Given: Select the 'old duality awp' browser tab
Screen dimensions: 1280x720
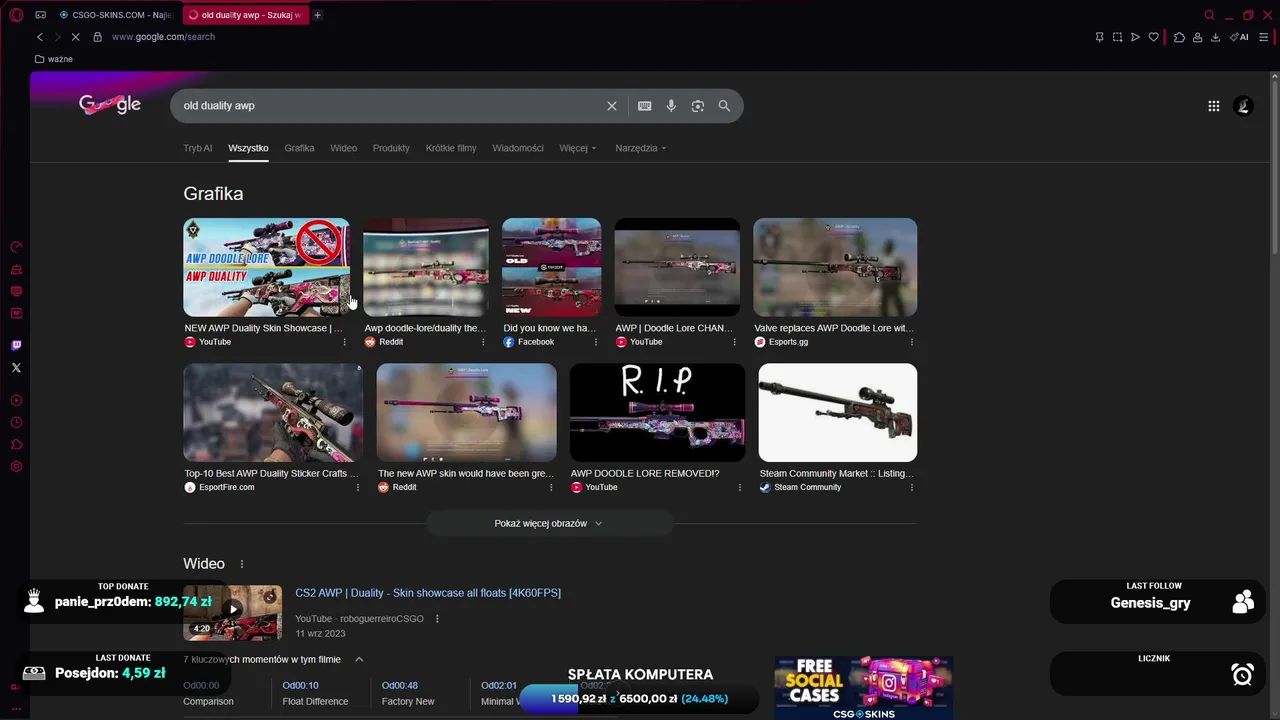Looking at the screenshot, I should tap(245, 15).
